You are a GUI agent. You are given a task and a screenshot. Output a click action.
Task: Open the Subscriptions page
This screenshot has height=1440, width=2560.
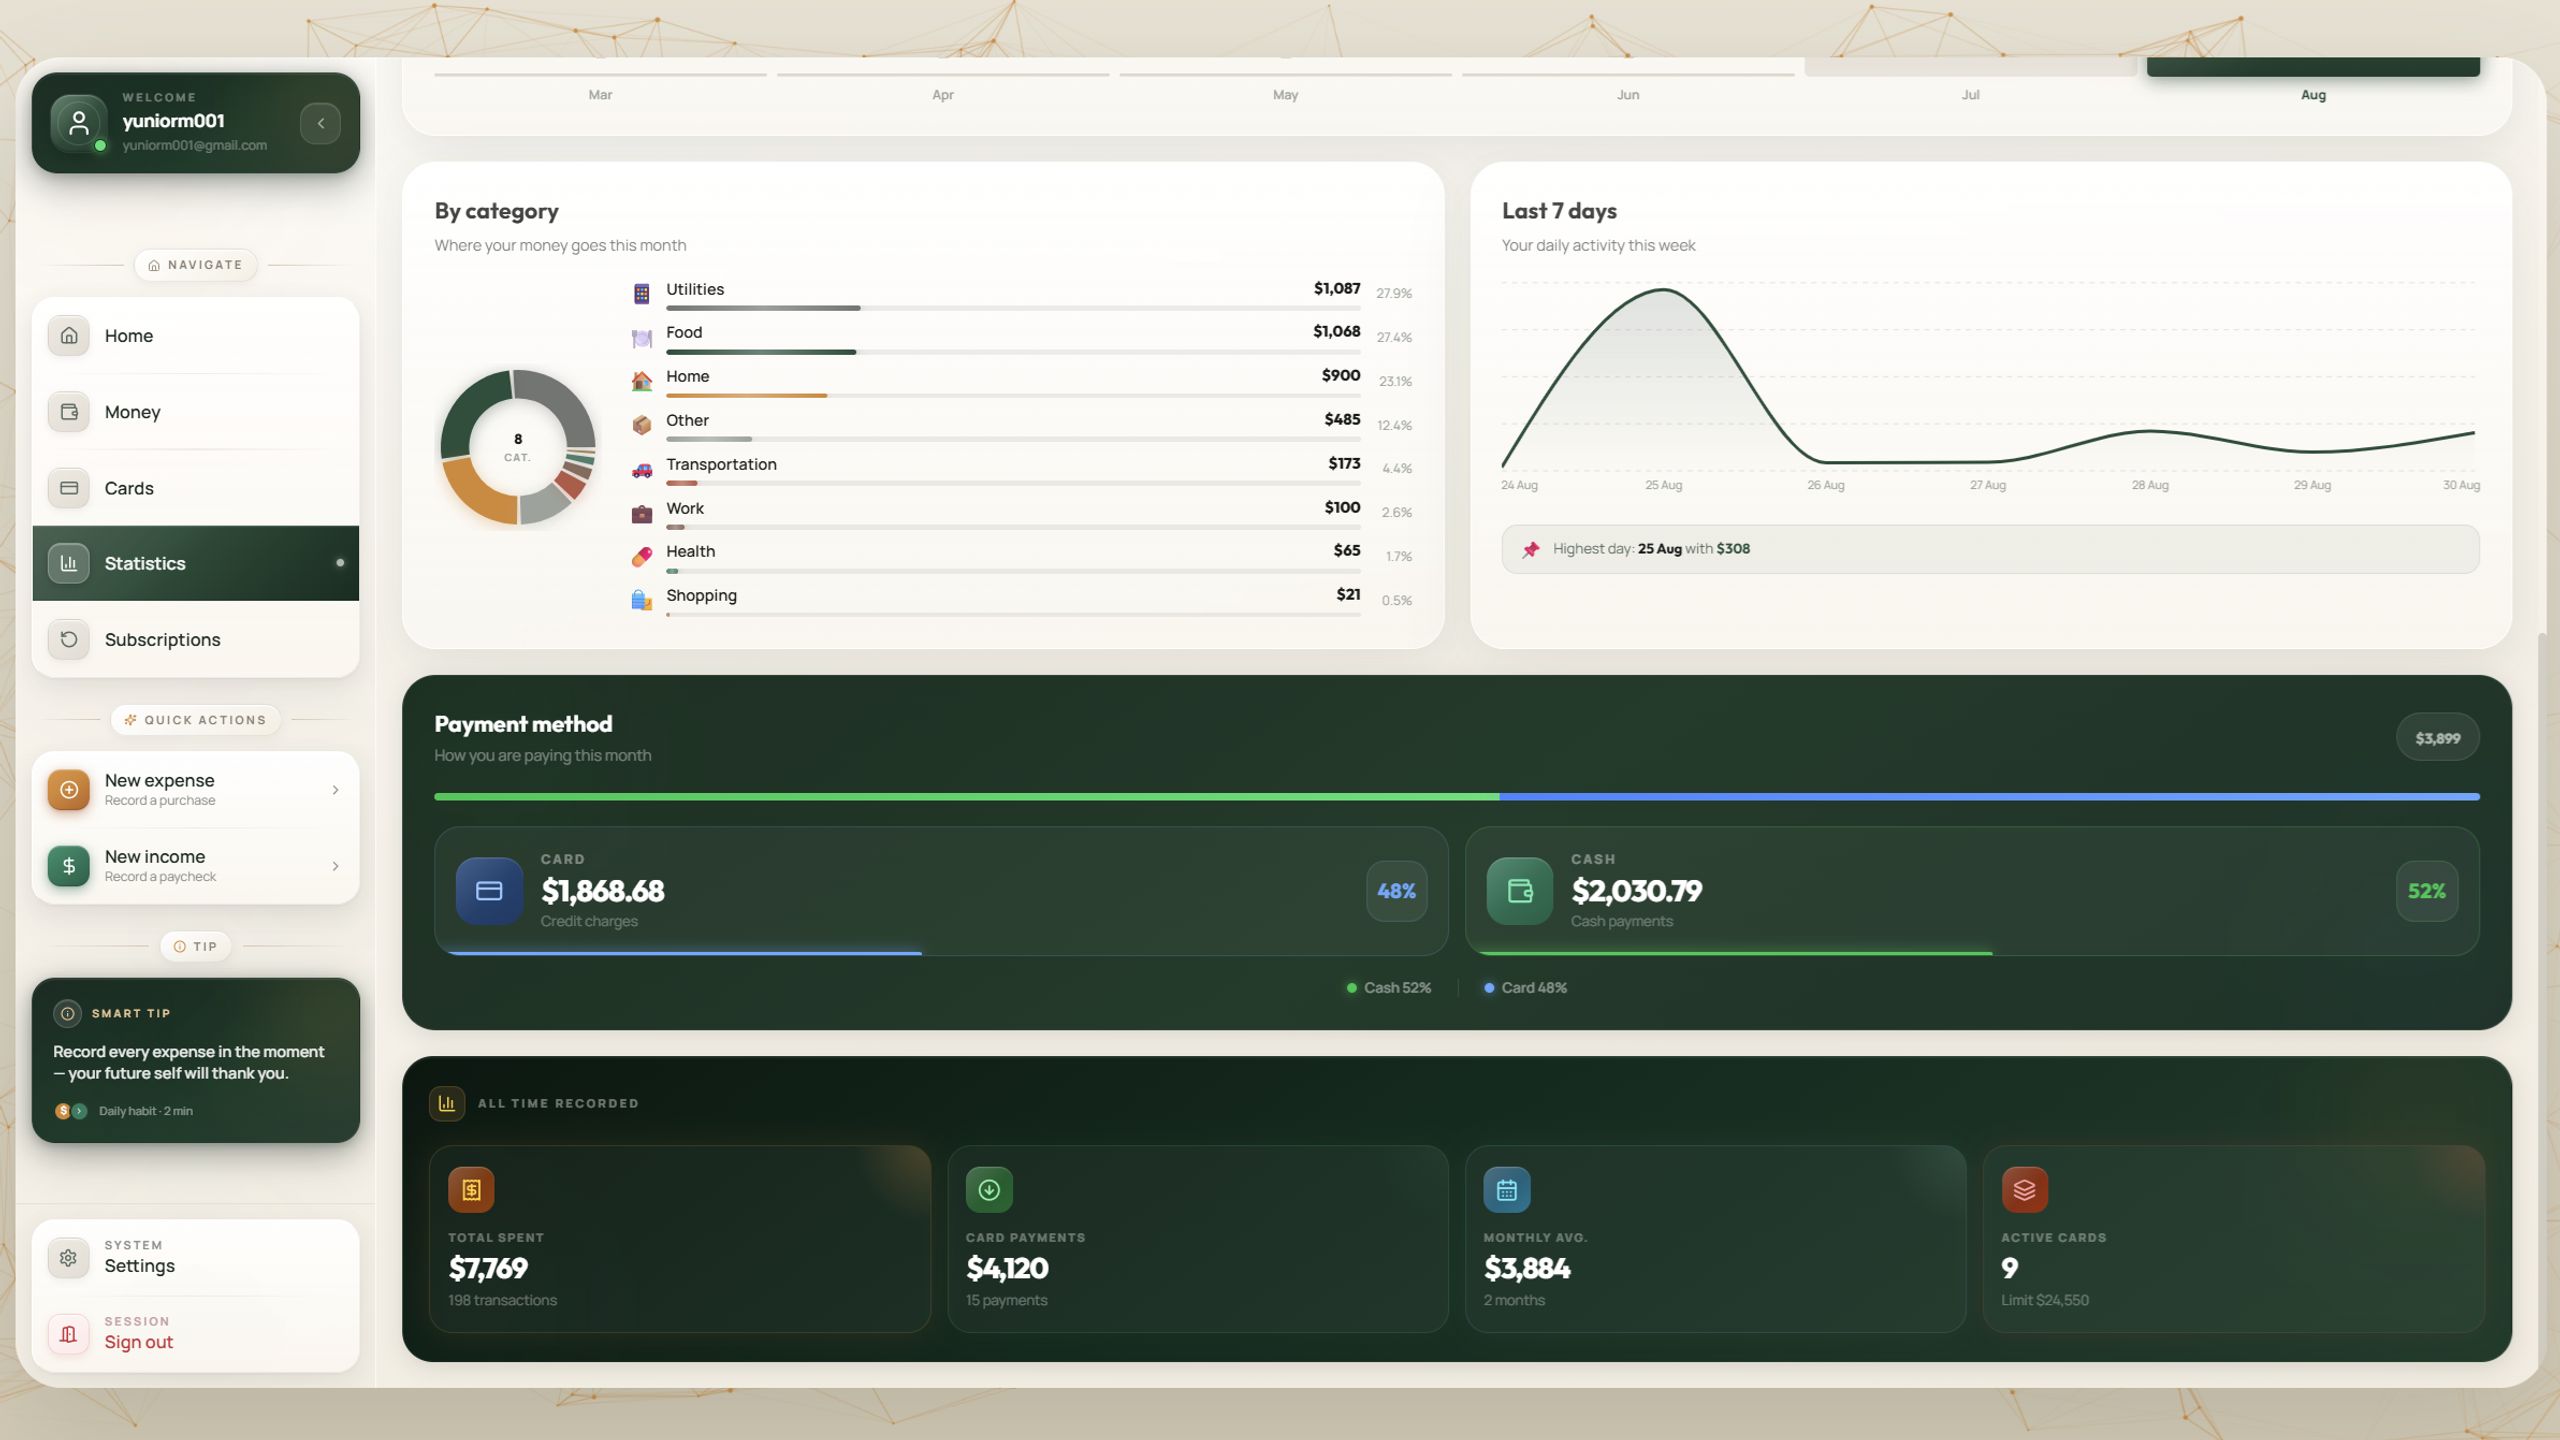tap(196, 640)
